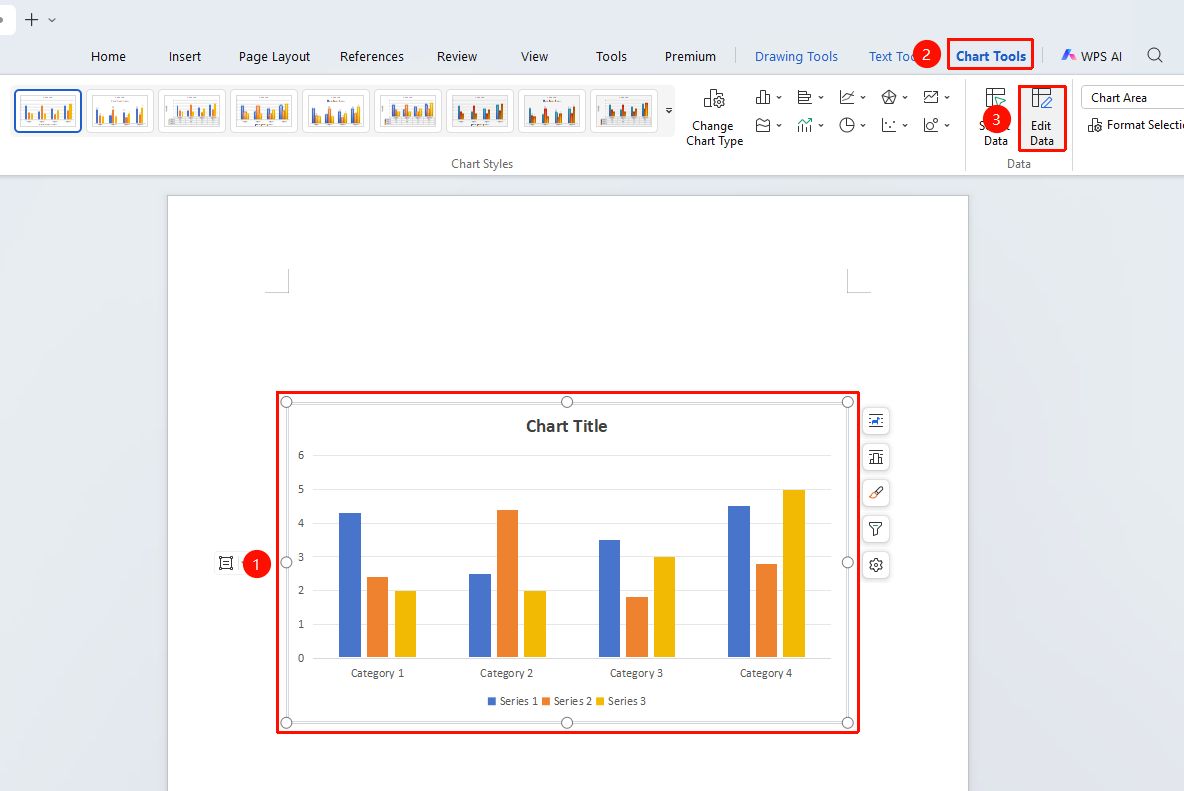The image size is (1184, 791).
Task: Click the layout options icon left of chart
Action: (226, 563)
